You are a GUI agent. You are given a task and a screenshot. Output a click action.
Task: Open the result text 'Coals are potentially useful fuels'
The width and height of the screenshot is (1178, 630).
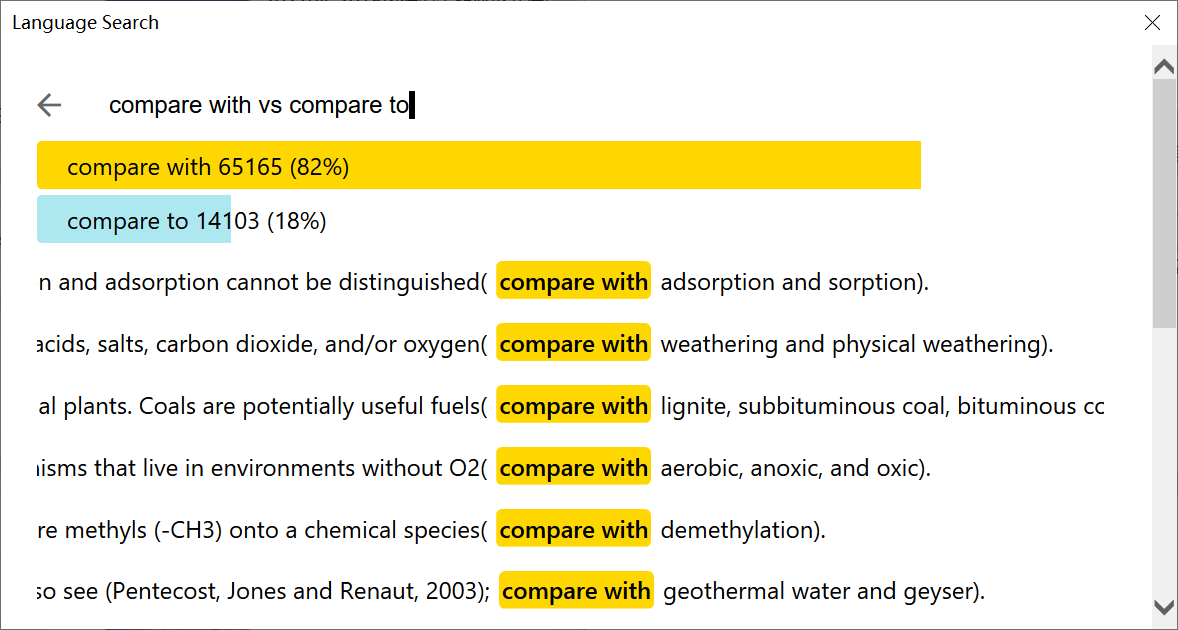310,406
